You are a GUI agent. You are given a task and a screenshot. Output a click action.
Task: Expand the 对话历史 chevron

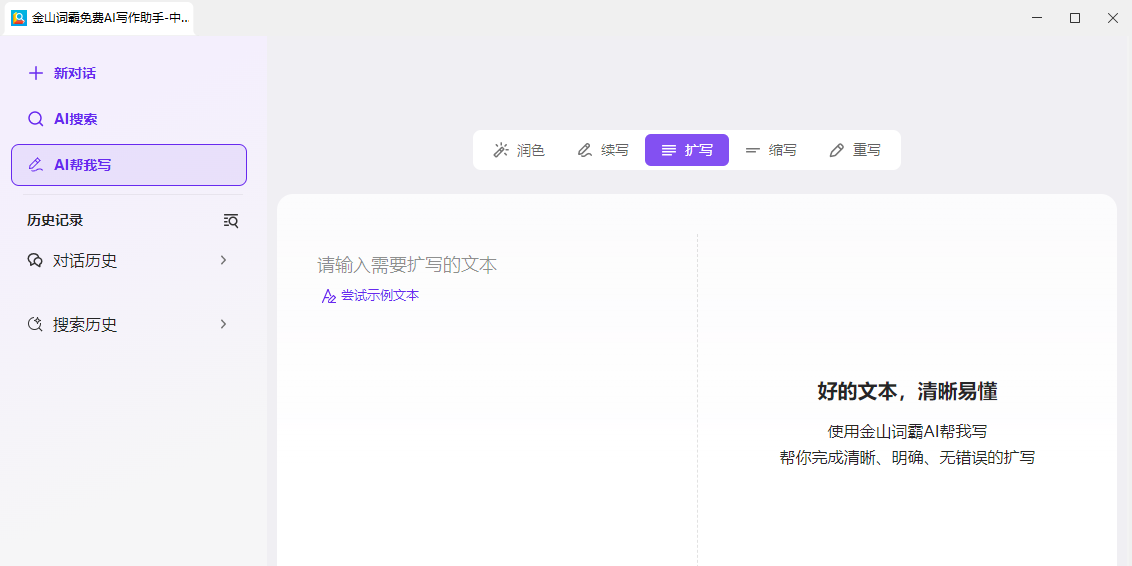[x=224, y=261]
